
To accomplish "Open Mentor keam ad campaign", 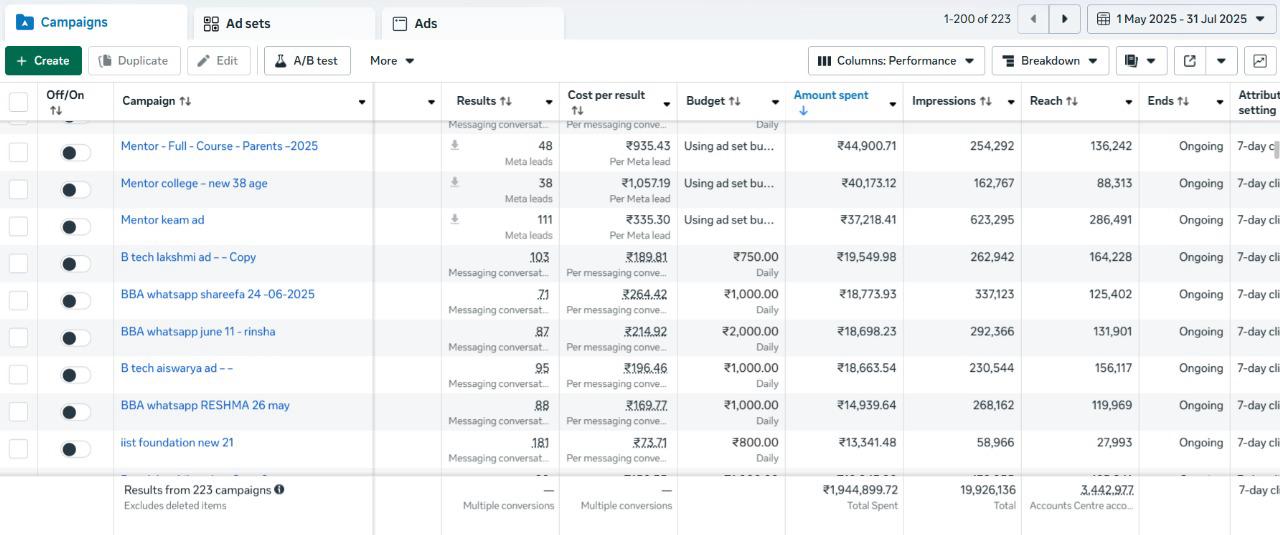I will coord(162,220).
